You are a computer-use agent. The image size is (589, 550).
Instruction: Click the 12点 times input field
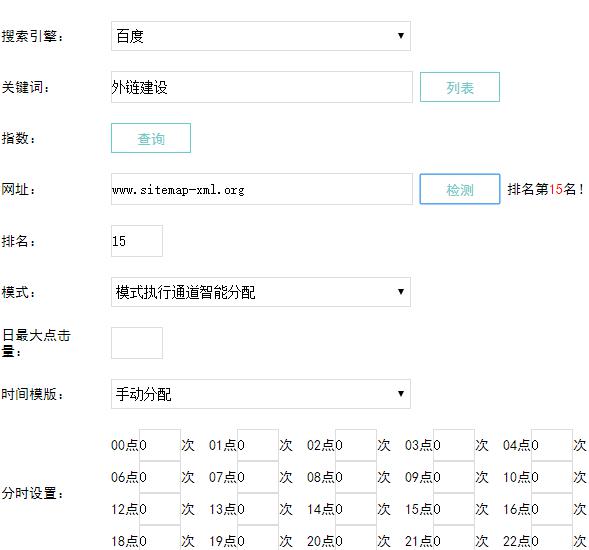[160, 509]
